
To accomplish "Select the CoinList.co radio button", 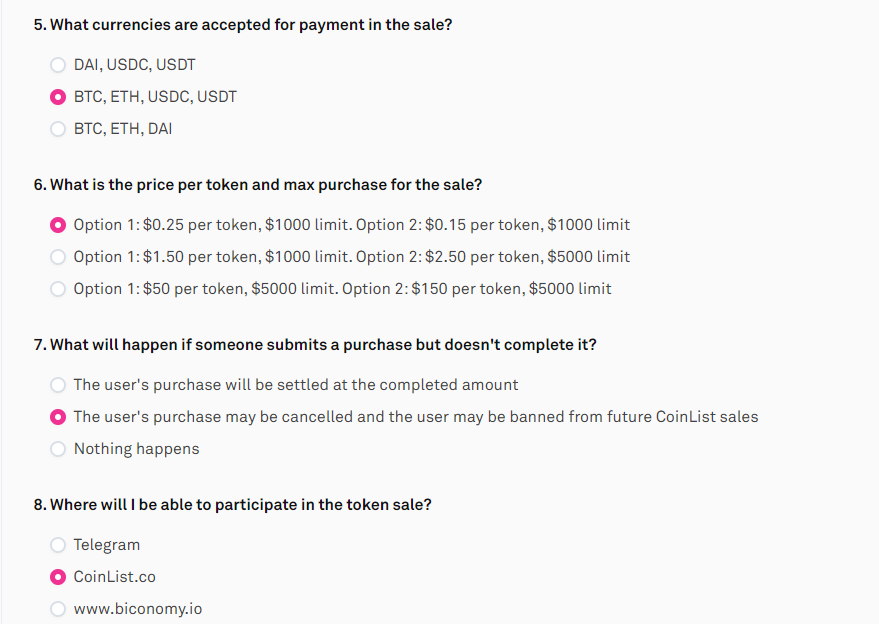I will click(x=58, y=577).
